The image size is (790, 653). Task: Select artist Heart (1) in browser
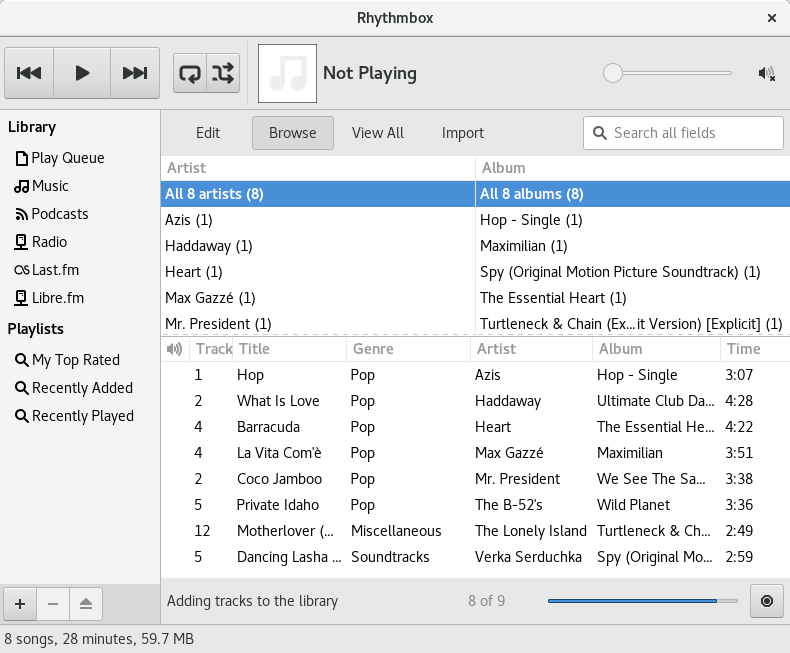click(x=318, y=272)
